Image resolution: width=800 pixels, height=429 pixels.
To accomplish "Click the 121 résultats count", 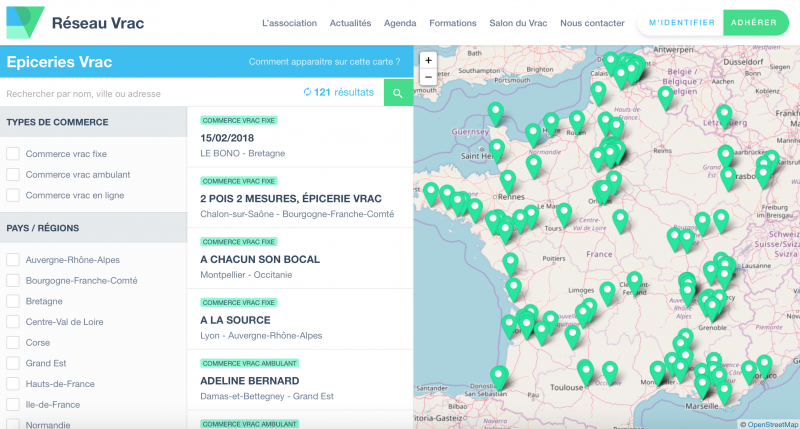I will (344, 92).
